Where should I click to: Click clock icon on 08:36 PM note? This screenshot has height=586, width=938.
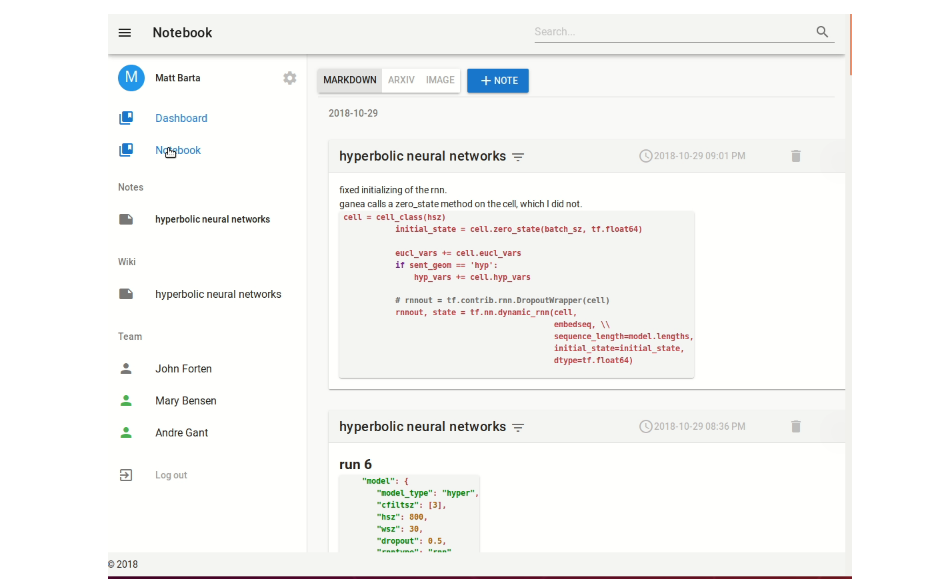(x=645, y=426)
